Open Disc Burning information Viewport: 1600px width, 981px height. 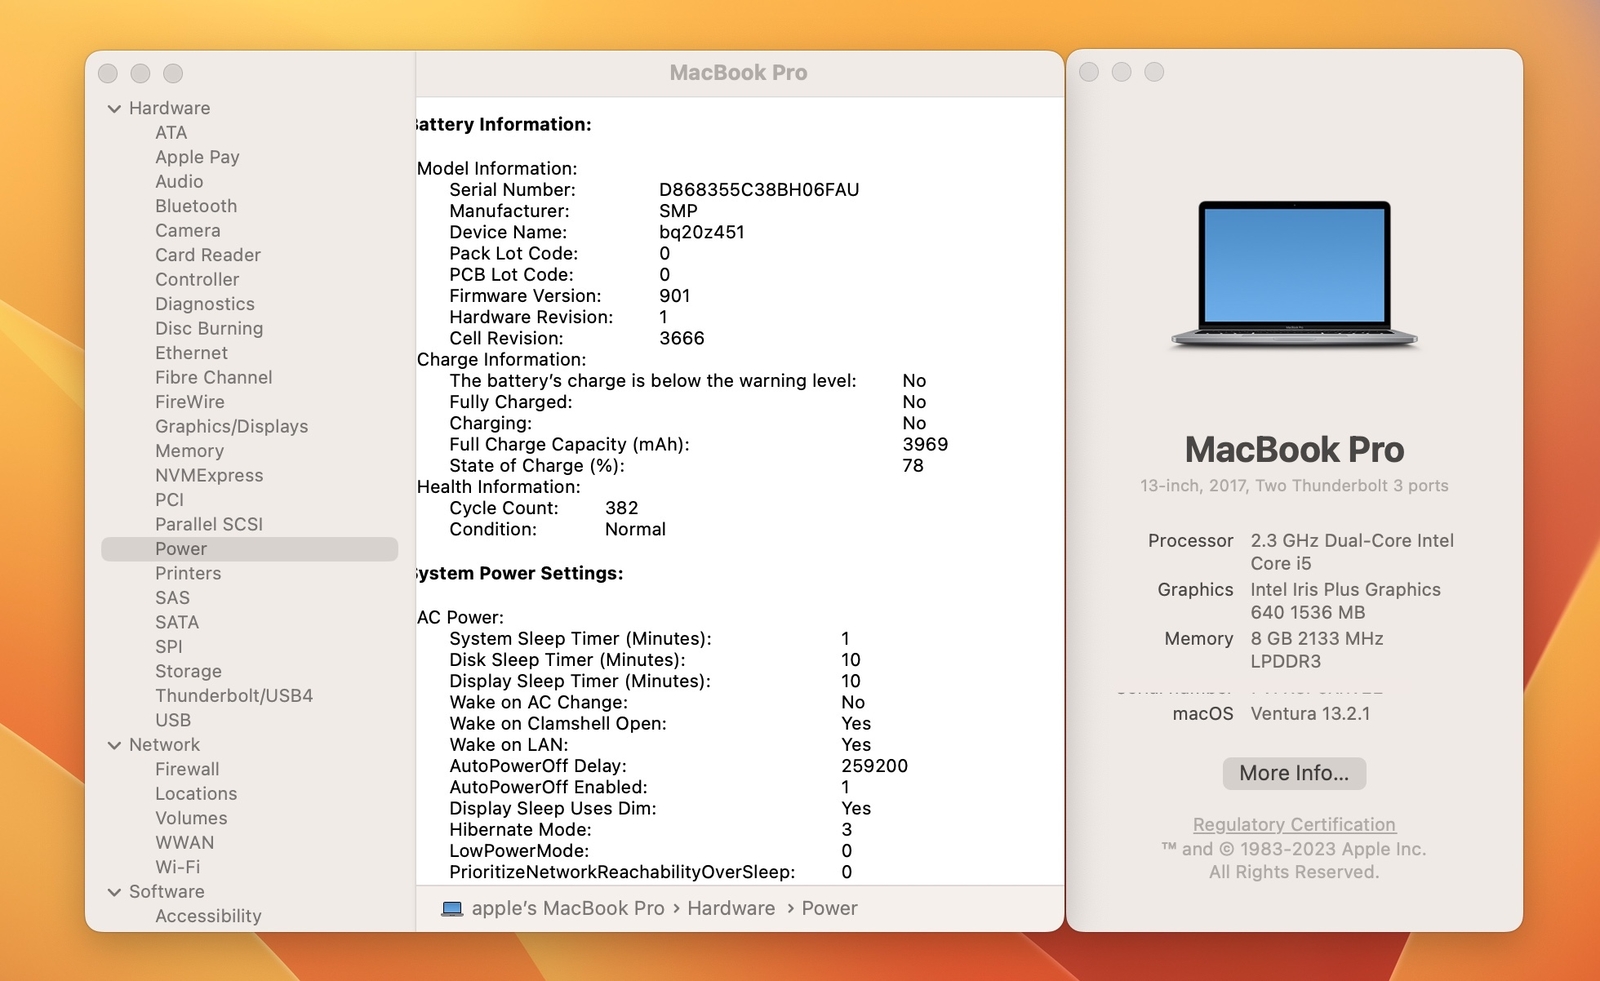tap(209, 329)
